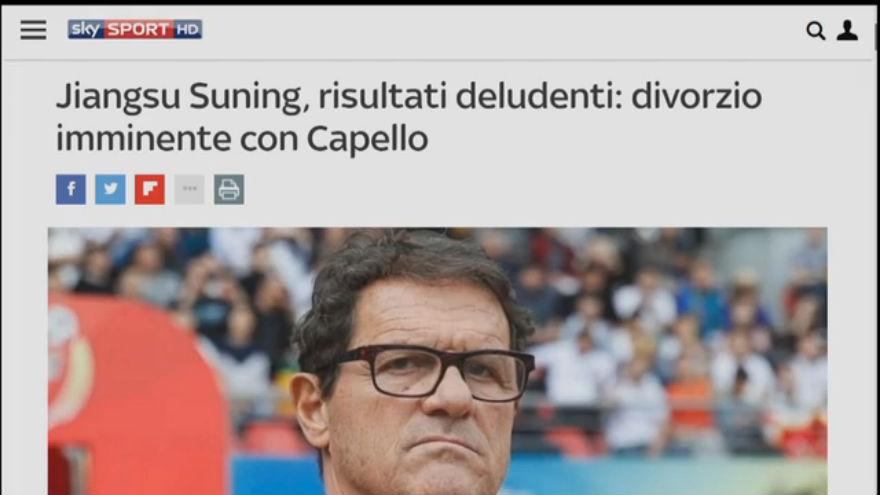Expand more sharing options (three dots)

pos(189,189)
